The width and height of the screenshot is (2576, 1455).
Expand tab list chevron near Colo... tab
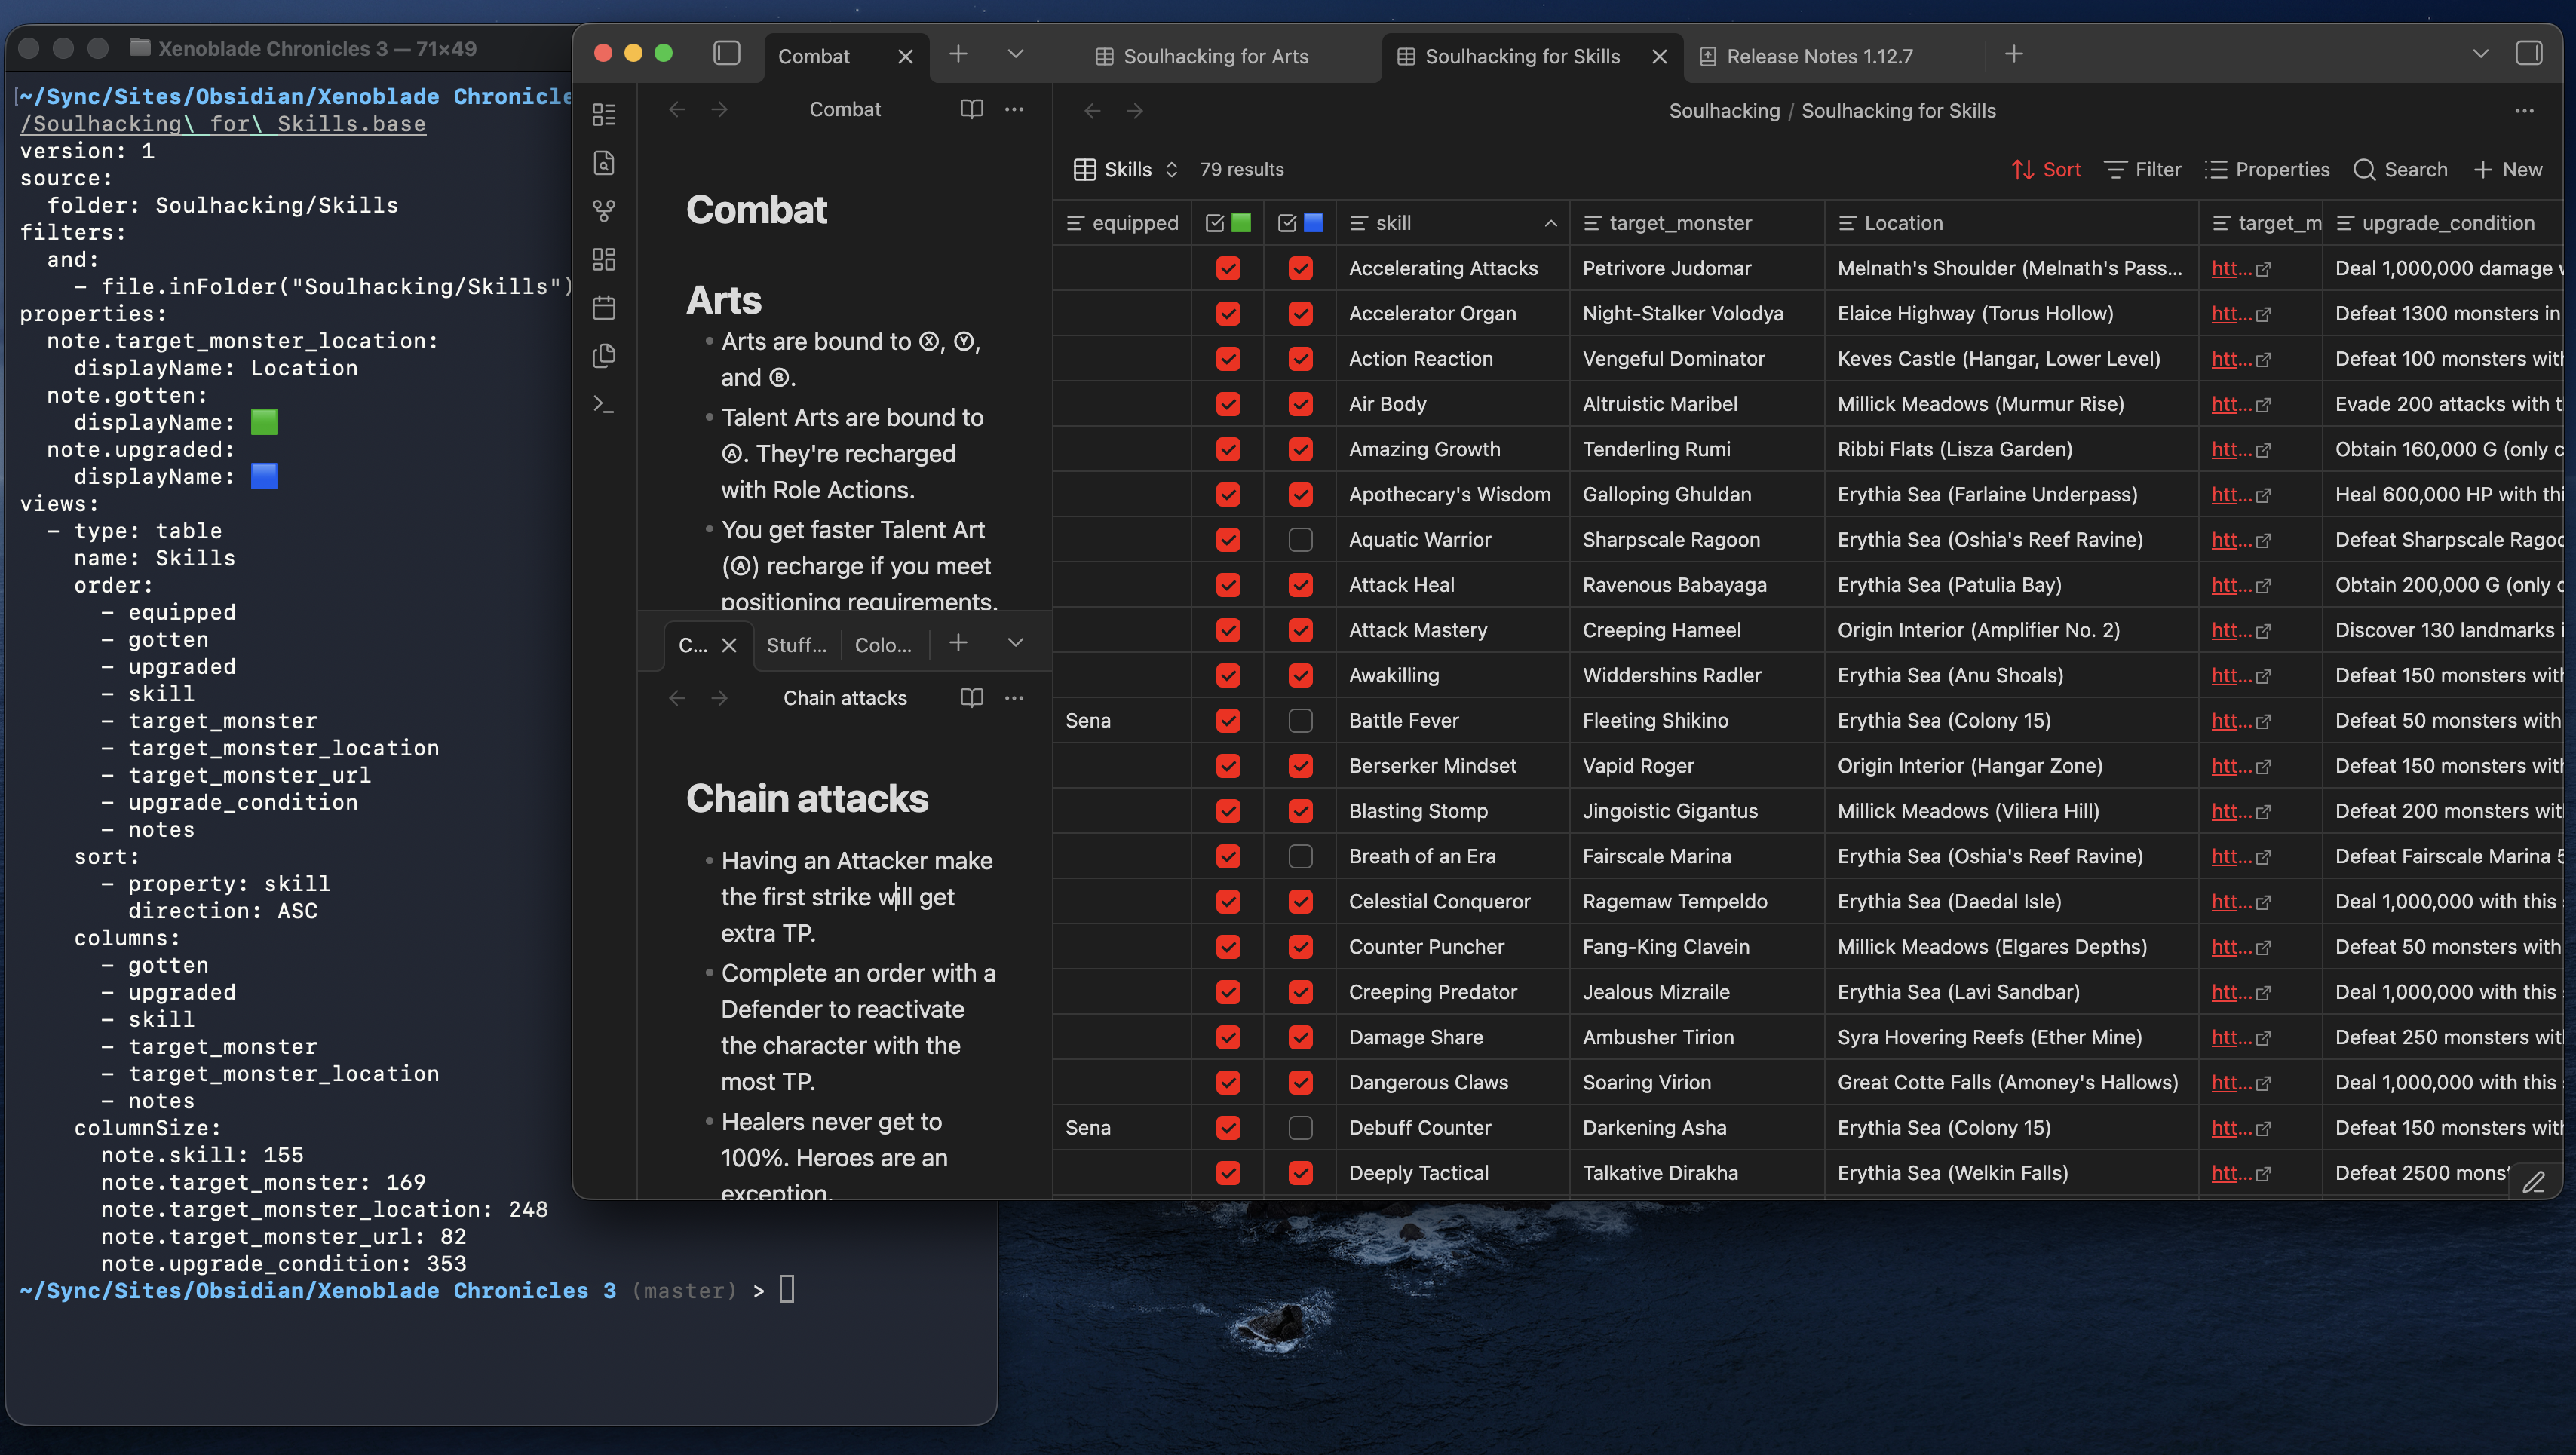[1015, 643]
